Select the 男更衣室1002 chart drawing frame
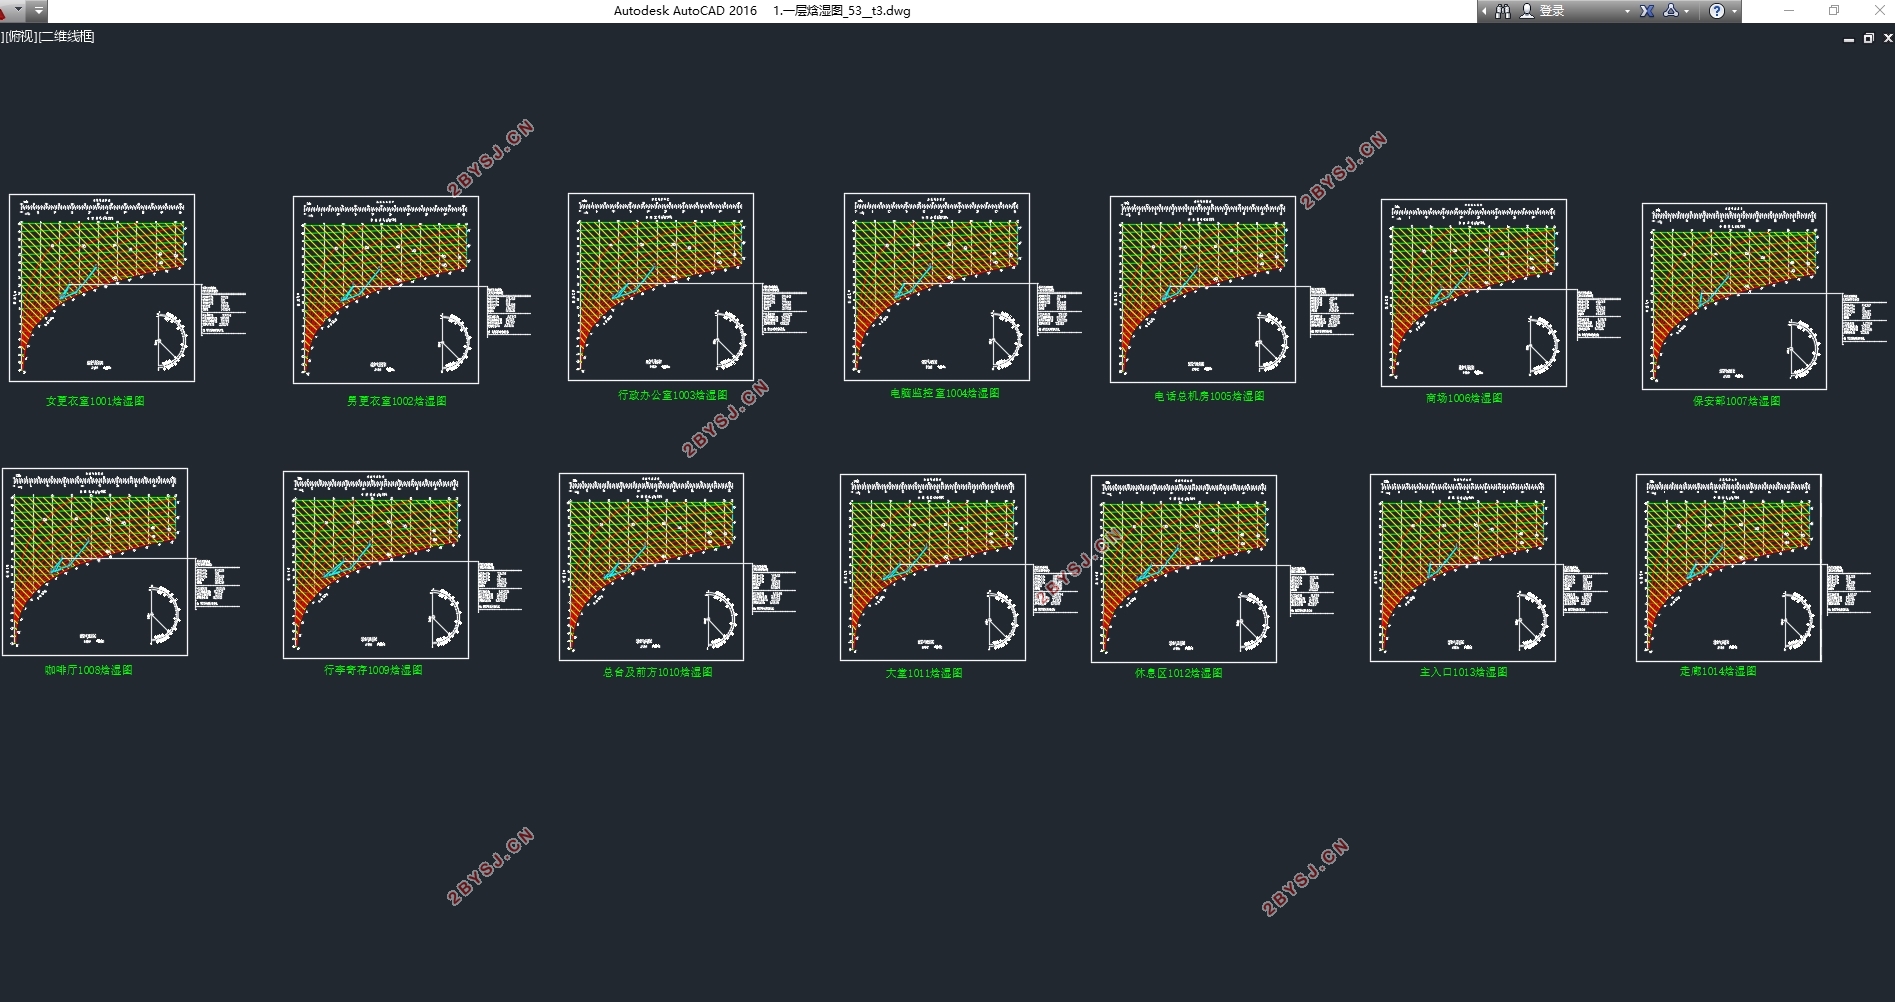 coord(386,290)
